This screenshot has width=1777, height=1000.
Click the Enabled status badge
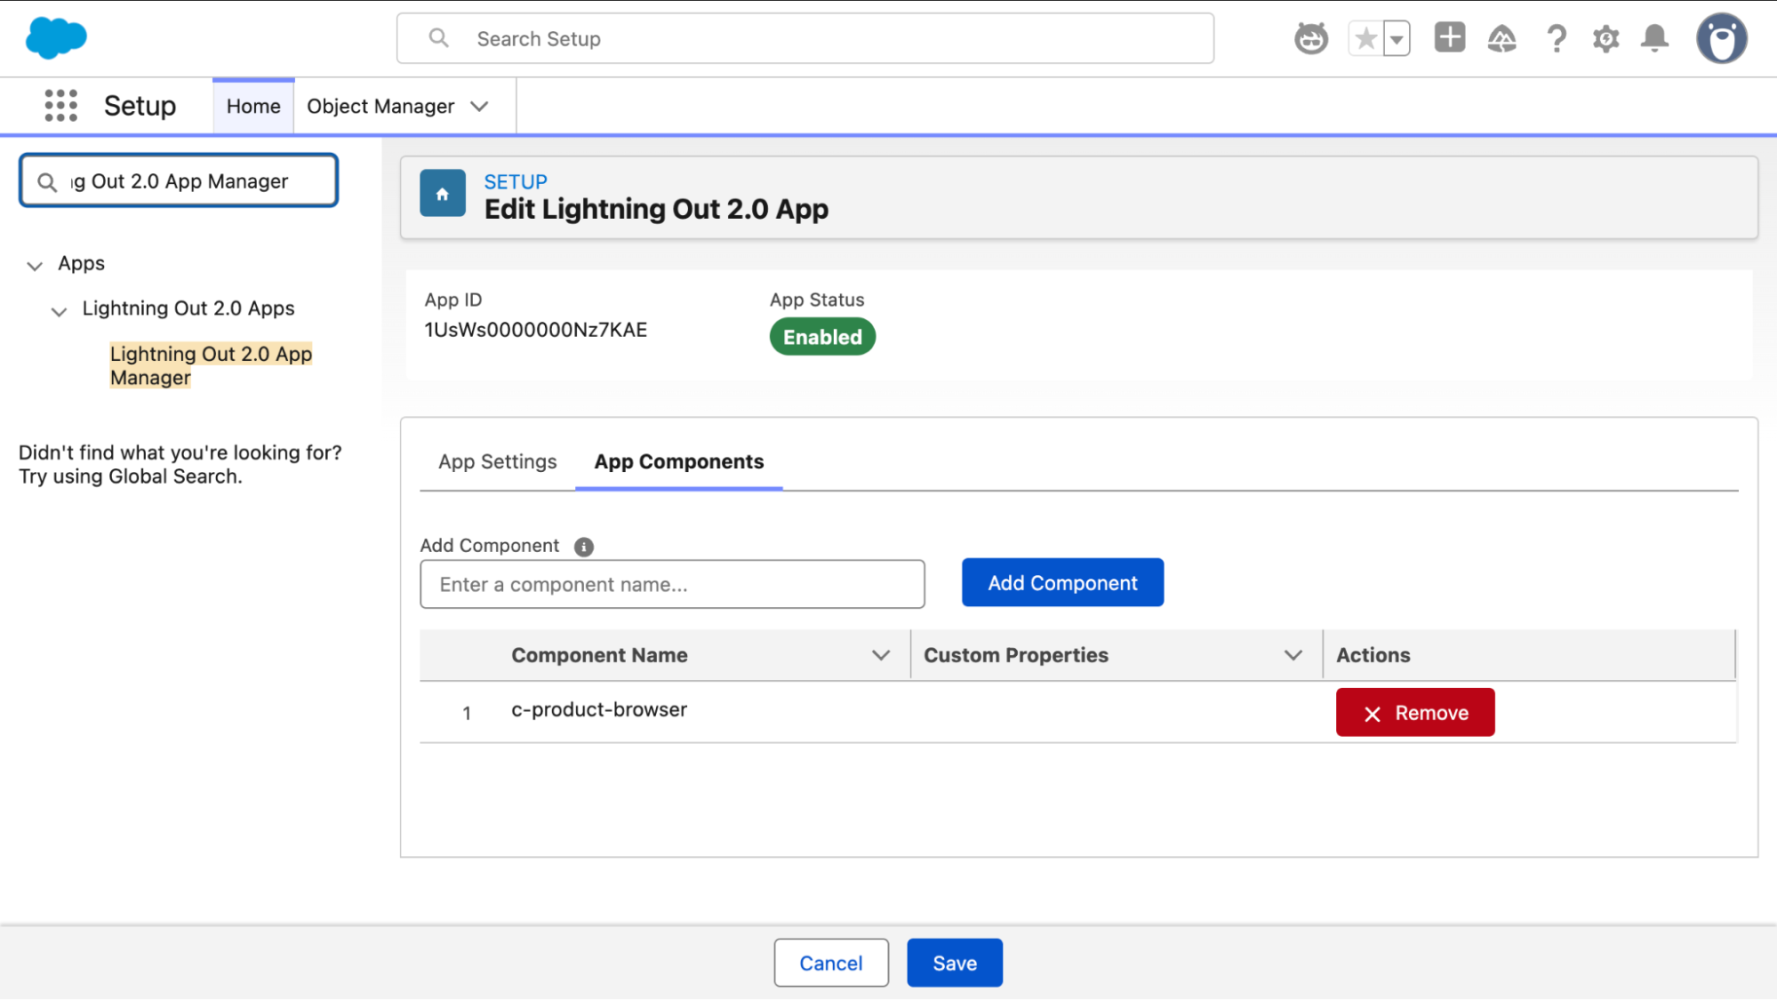coord(822,337)
